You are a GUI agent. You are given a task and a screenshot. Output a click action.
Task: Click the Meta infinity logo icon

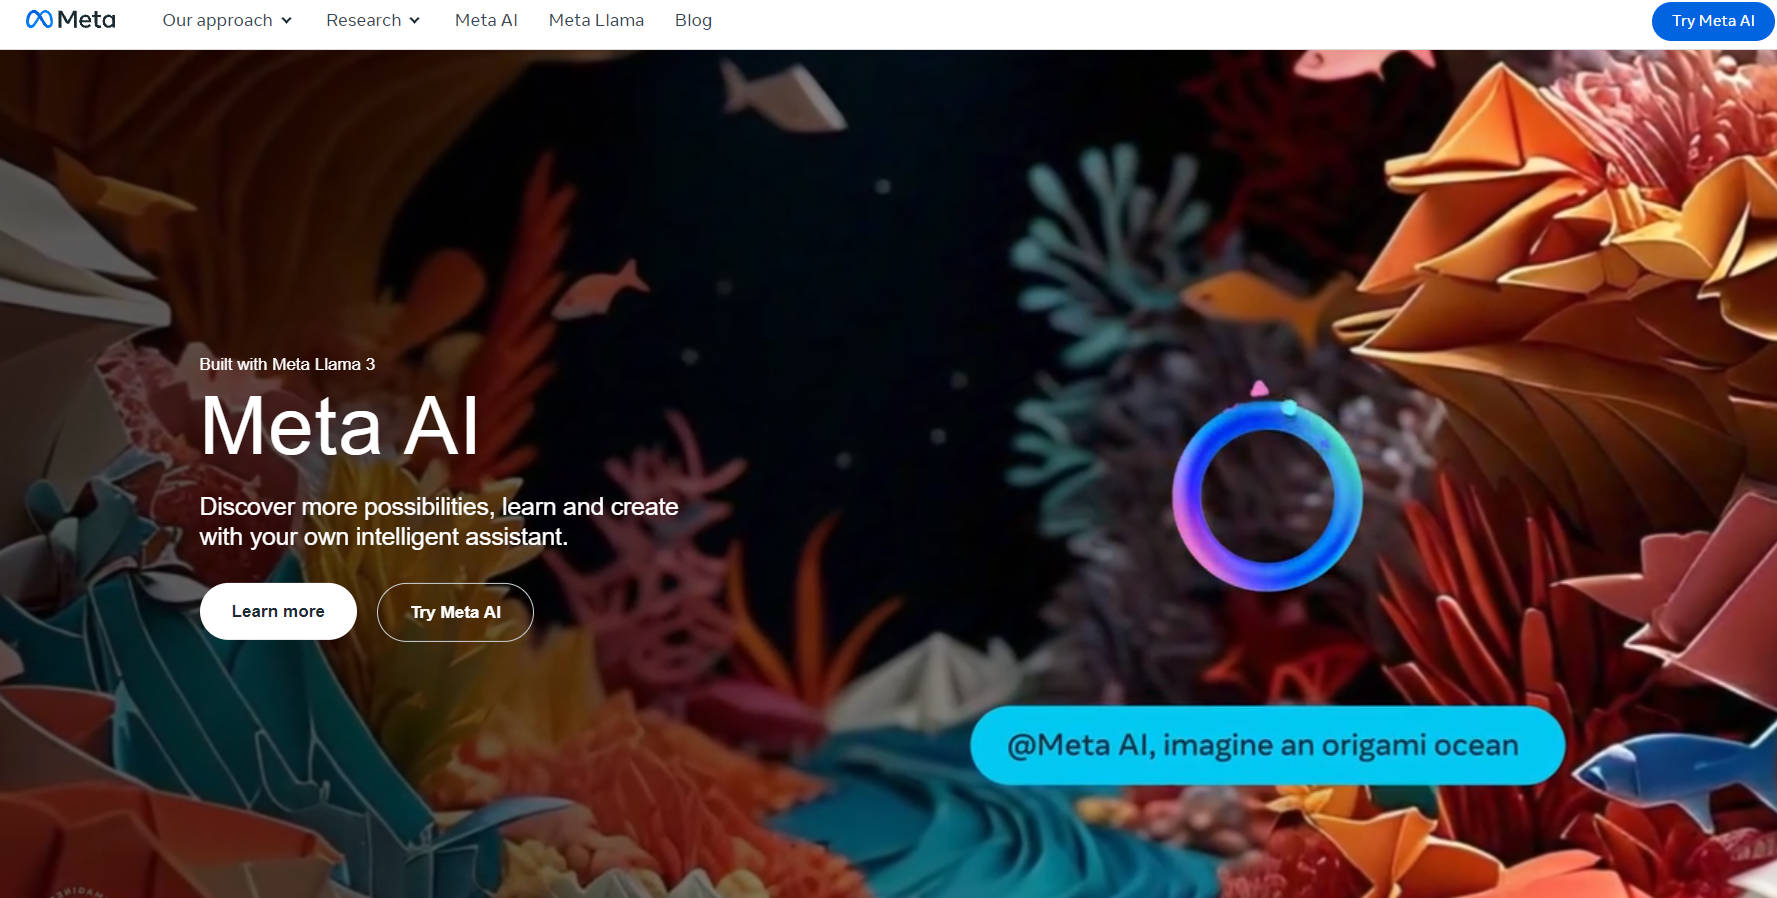click(x=39, y=20)
